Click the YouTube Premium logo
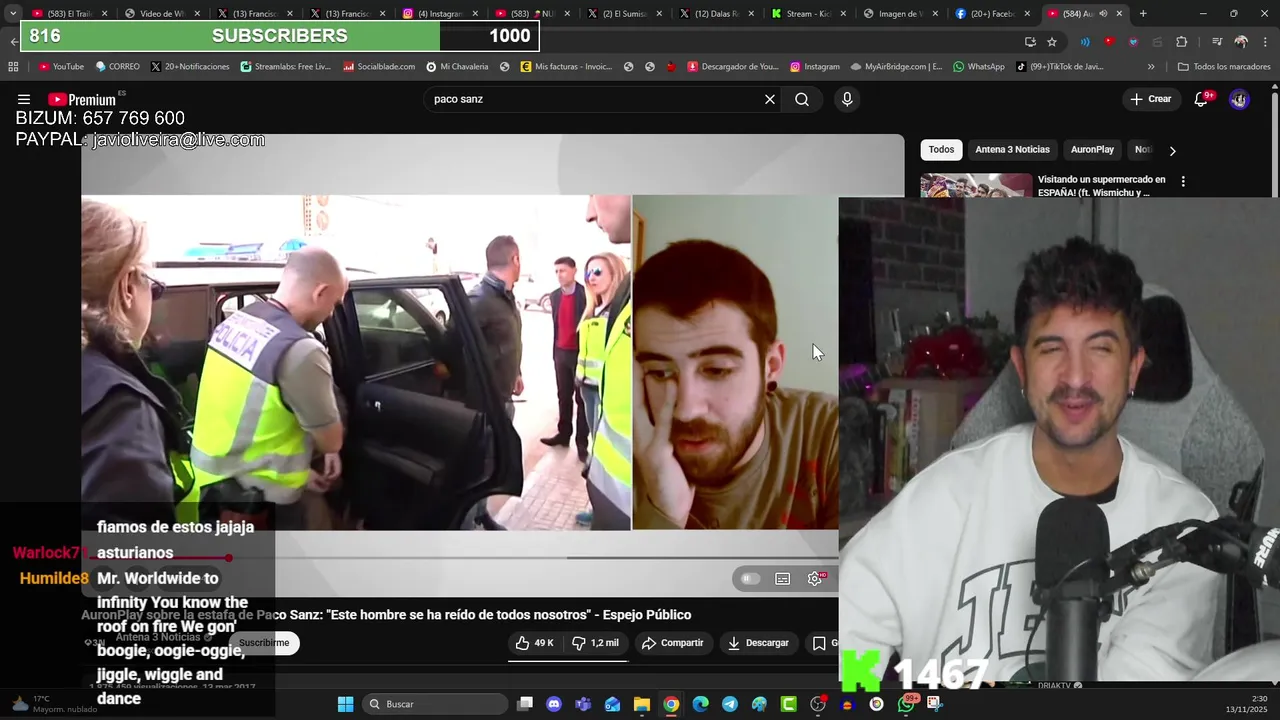This screenshot has width=1280, height=720. (x=82, y=100)
